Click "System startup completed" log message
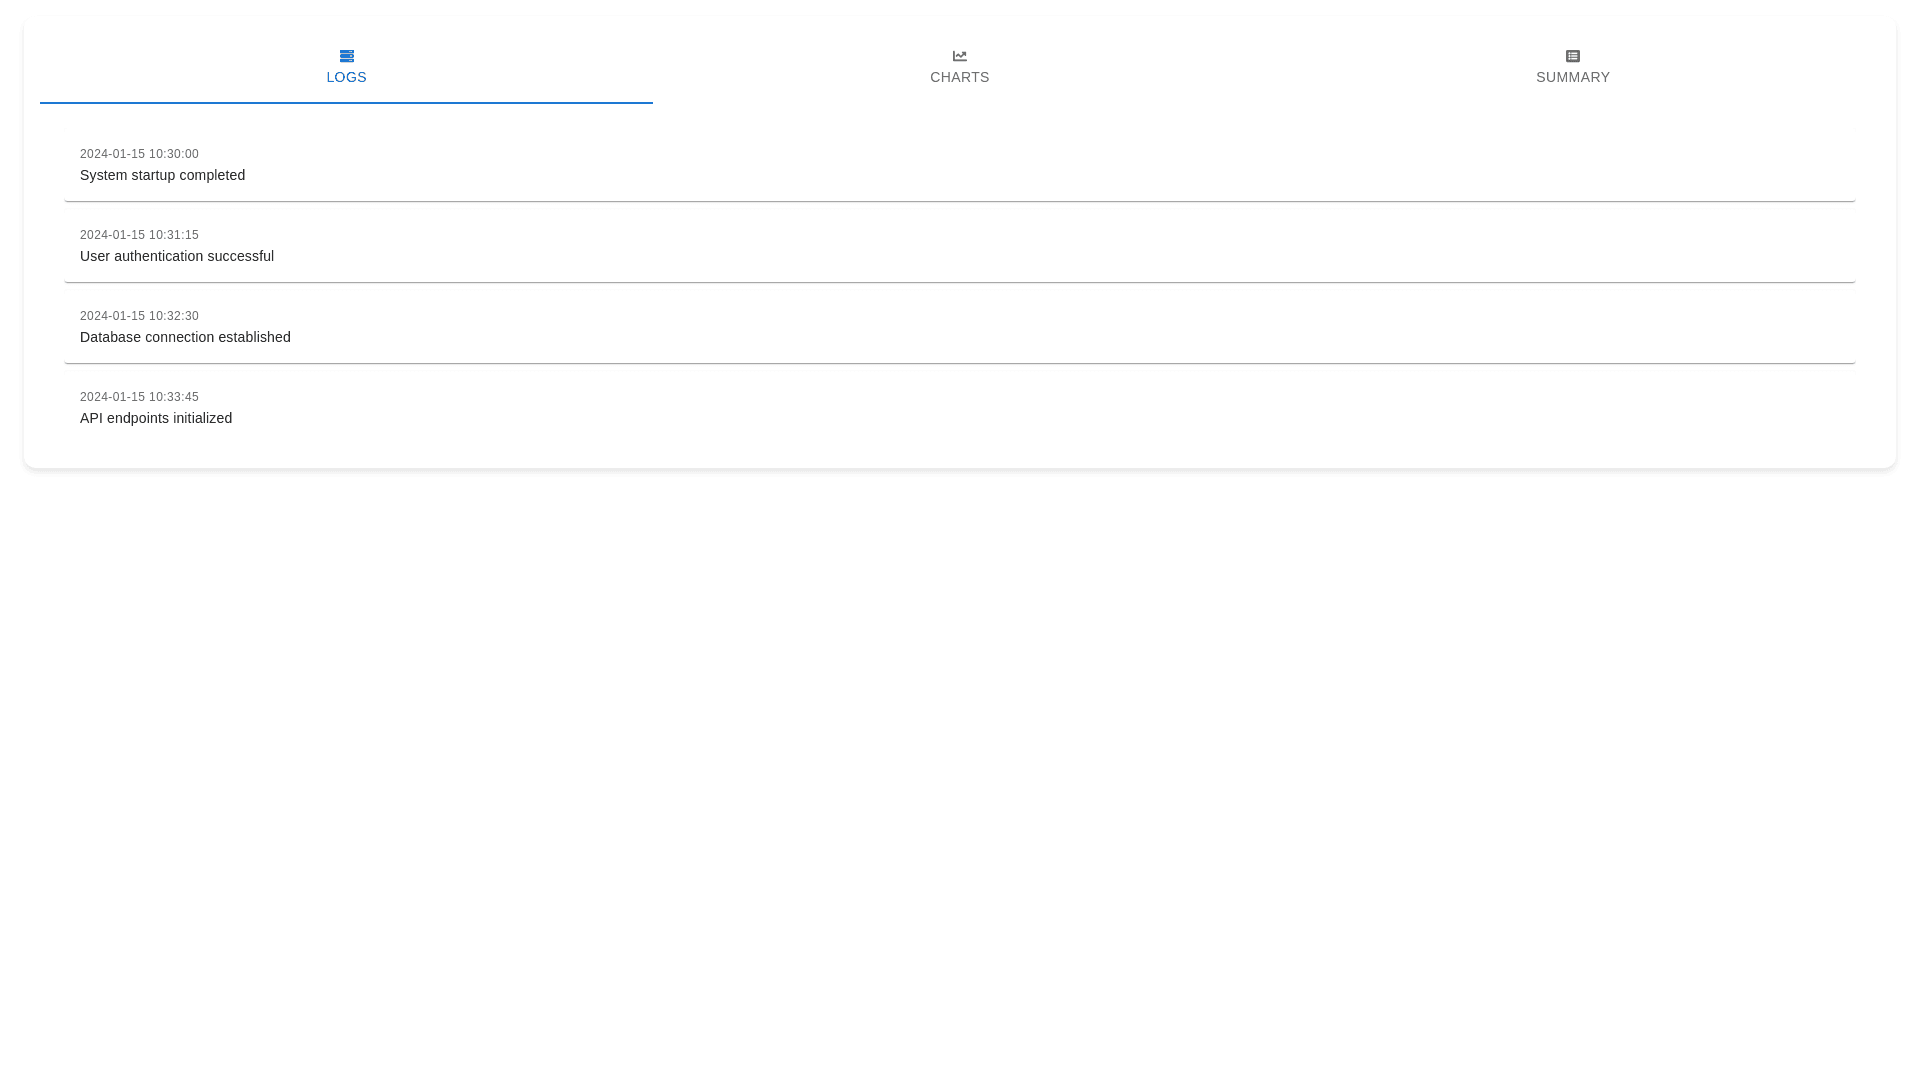 click(162, 175)
